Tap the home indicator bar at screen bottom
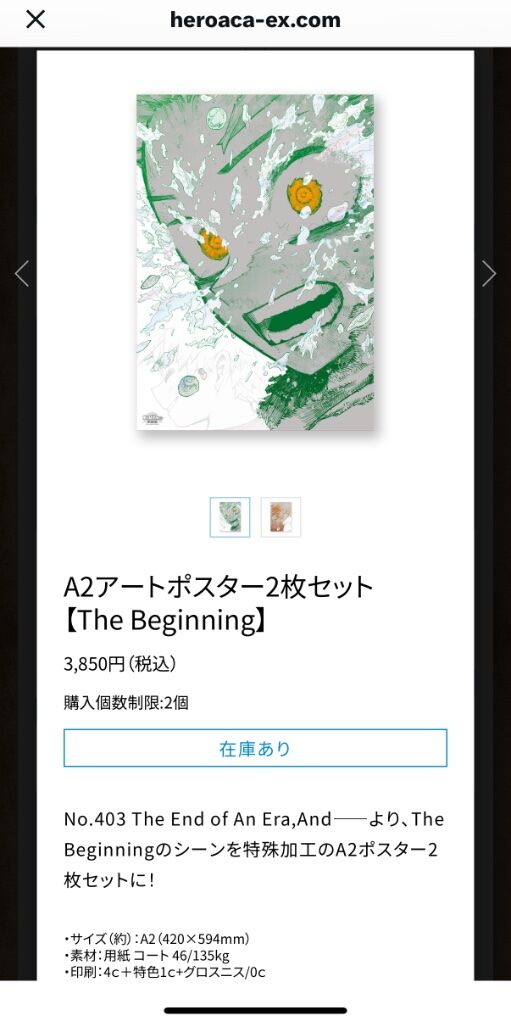 (x=256, y=1010)
